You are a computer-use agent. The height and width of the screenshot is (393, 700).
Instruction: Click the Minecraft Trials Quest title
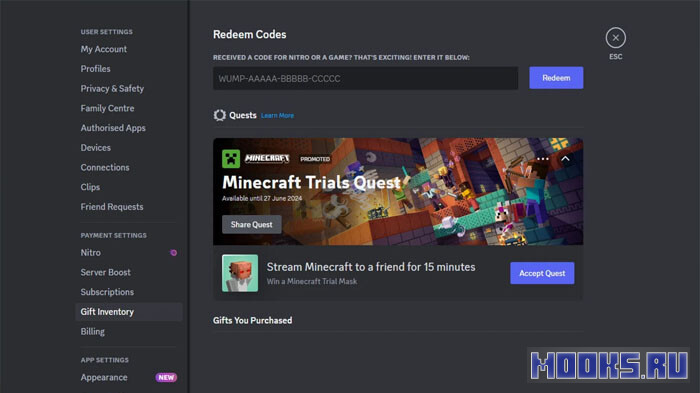[311, 183]
